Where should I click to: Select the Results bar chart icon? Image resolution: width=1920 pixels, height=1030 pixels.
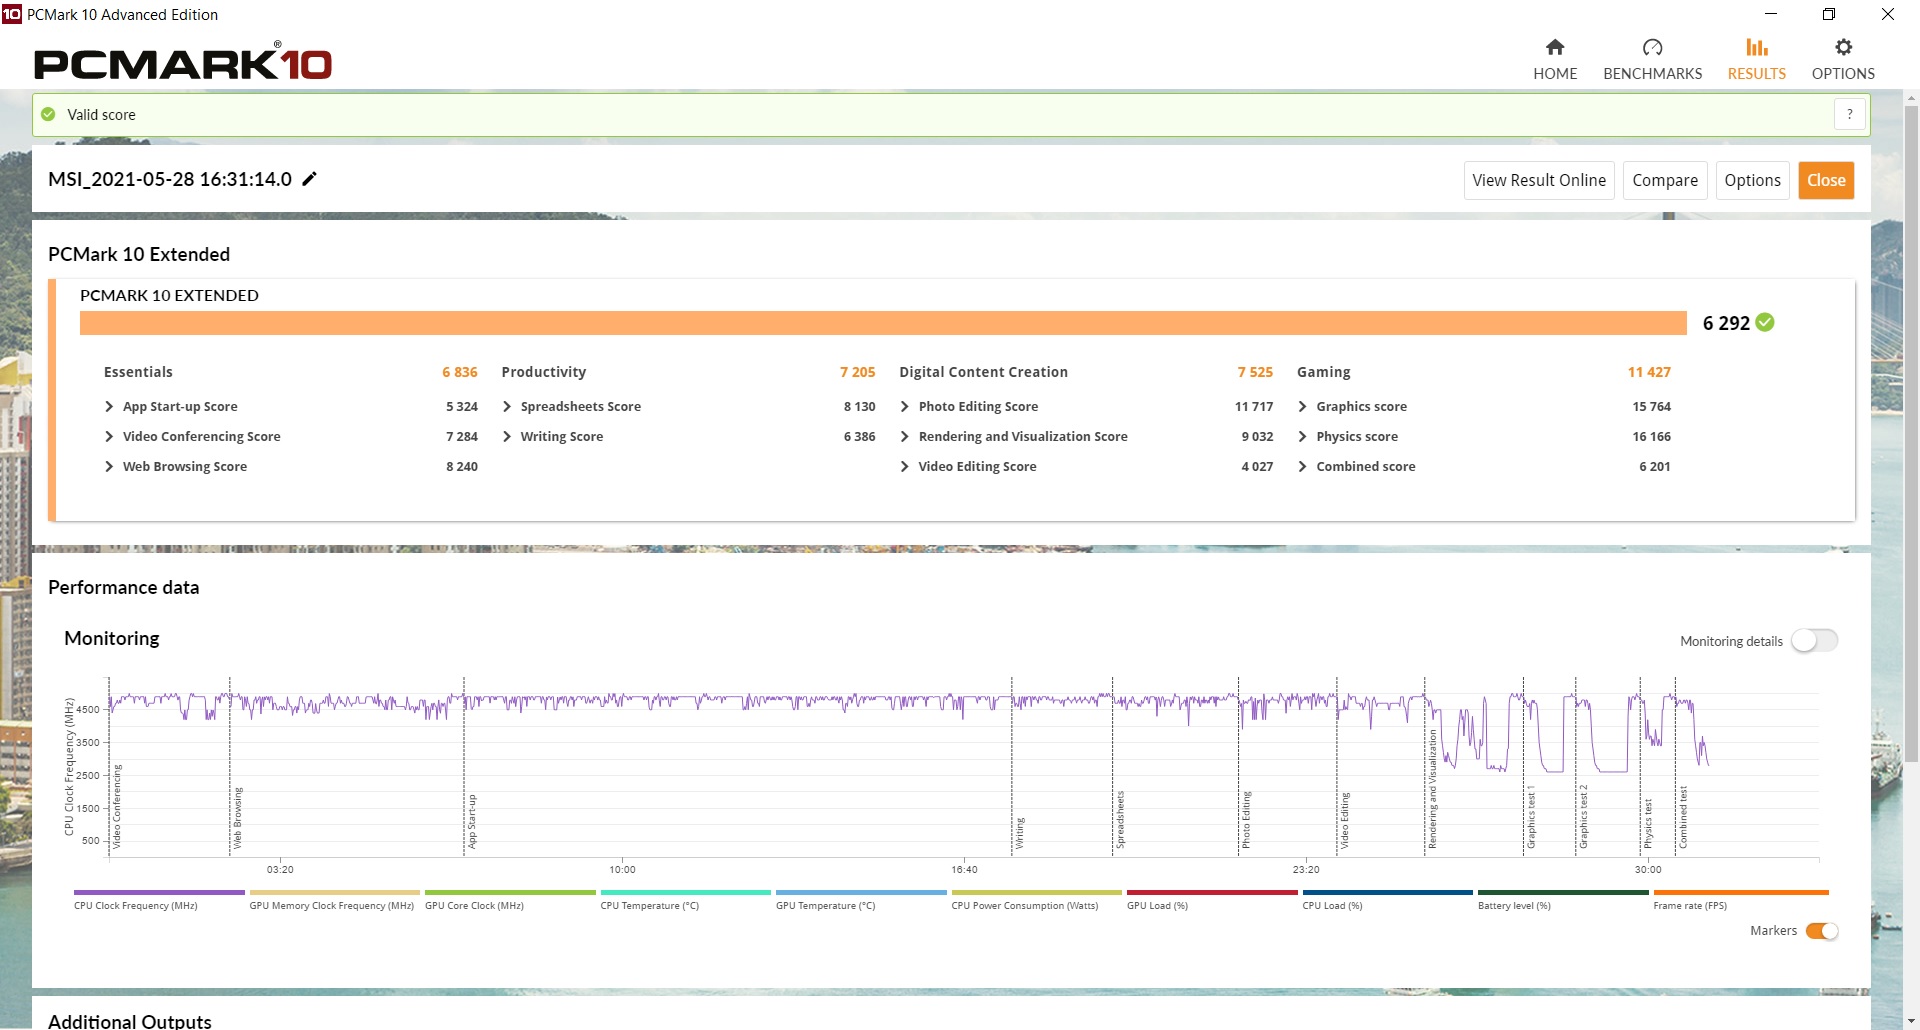1756,48
